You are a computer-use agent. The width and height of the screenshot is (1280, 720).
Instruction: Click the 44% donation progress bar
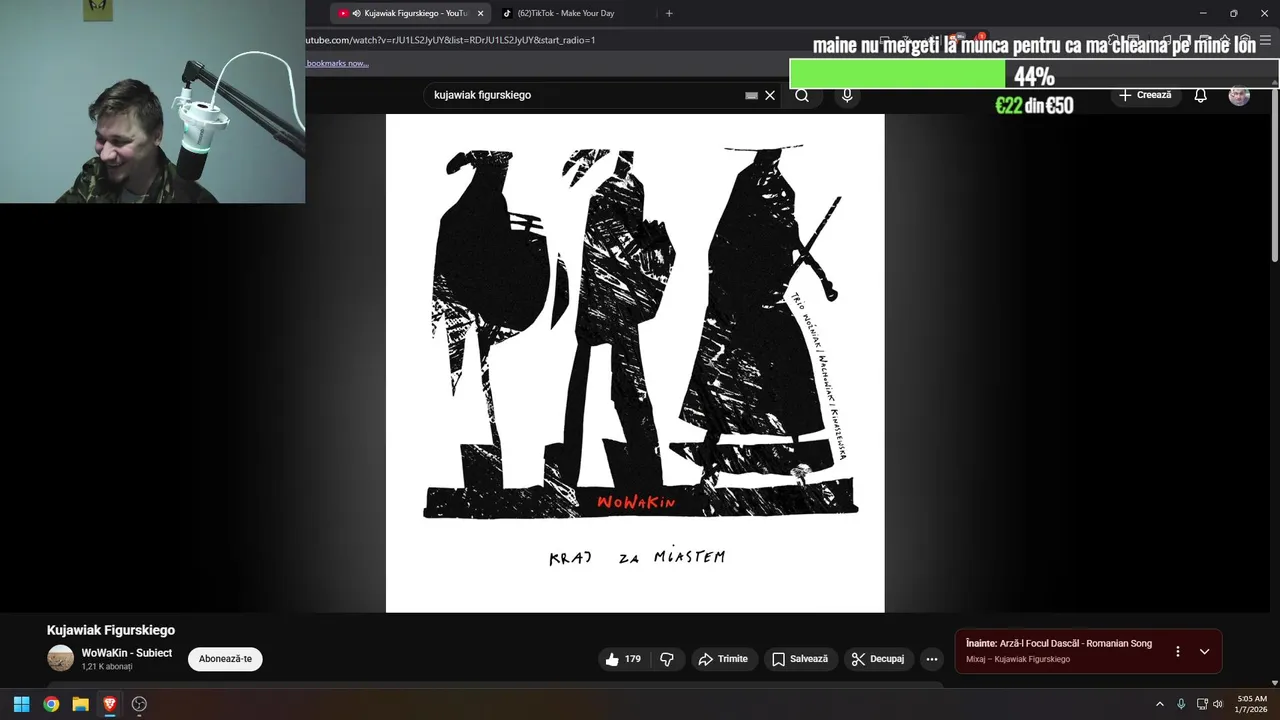(1034, 75)
